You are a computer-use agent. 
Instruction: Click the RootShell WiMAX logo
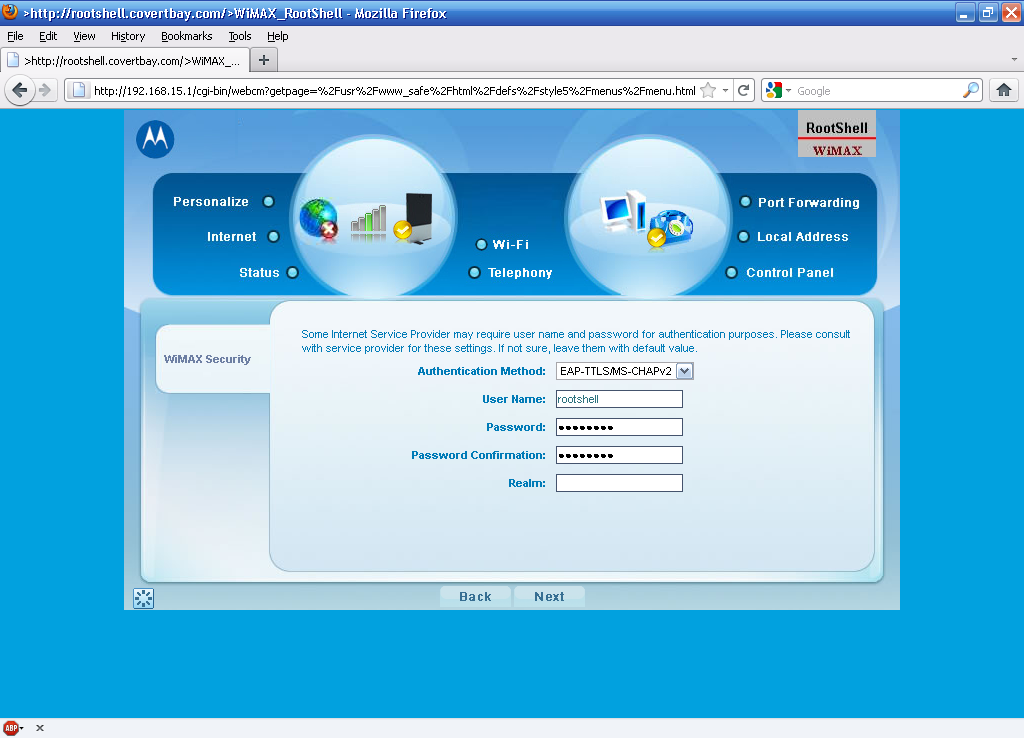pyautogui.click(x=837, y=134)
